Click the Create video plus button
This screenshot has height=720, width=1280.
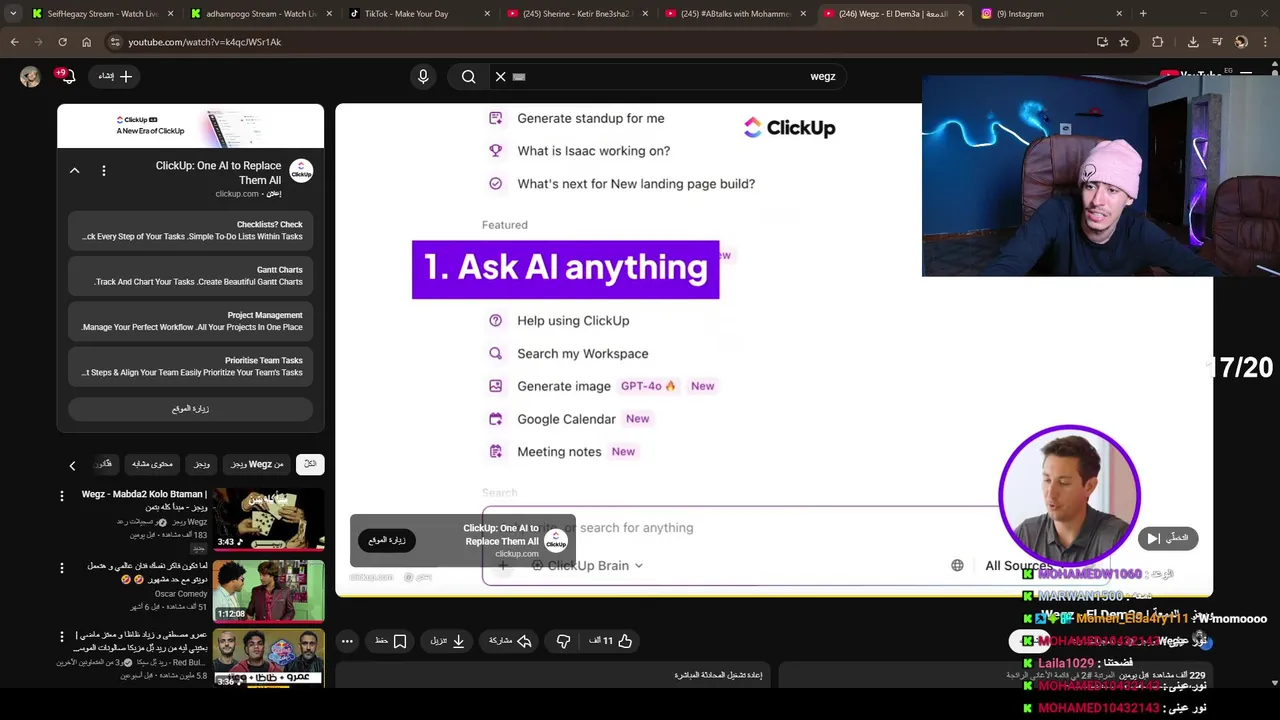pyautogui.click(x=116, y=76)
